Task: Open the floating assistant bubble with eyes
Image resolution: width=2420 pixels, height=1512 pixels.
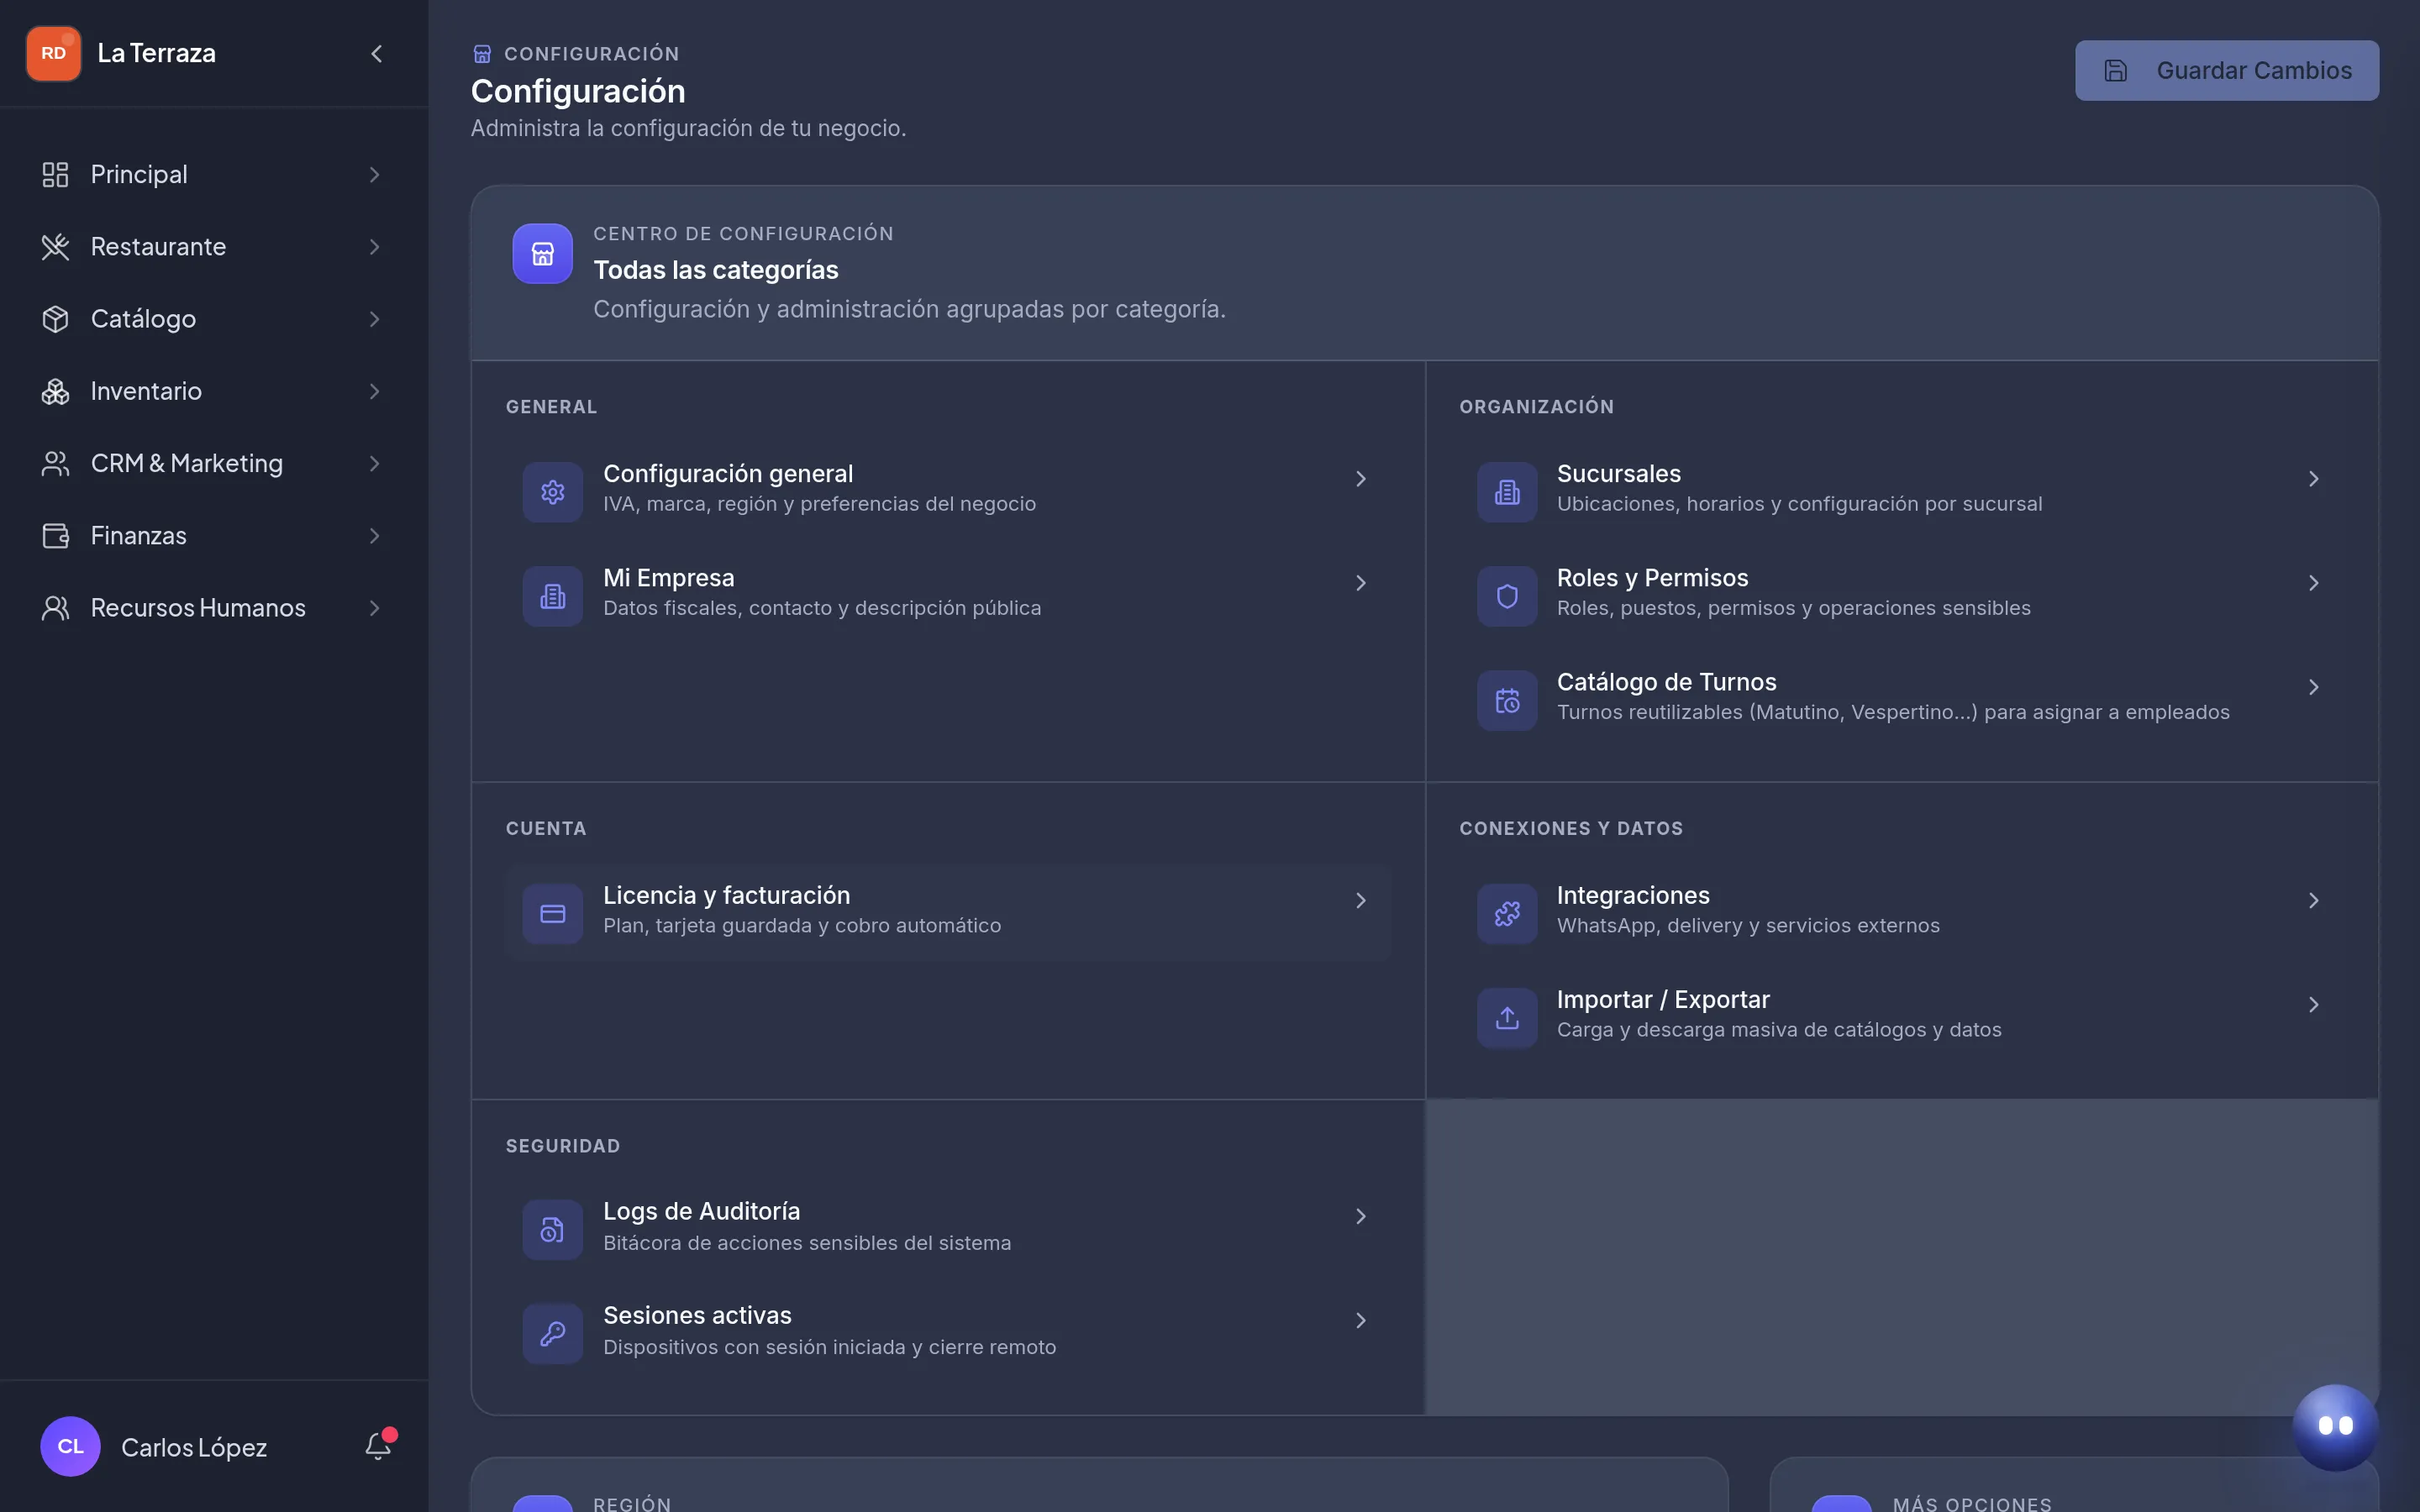Action: (2336, 1426)
